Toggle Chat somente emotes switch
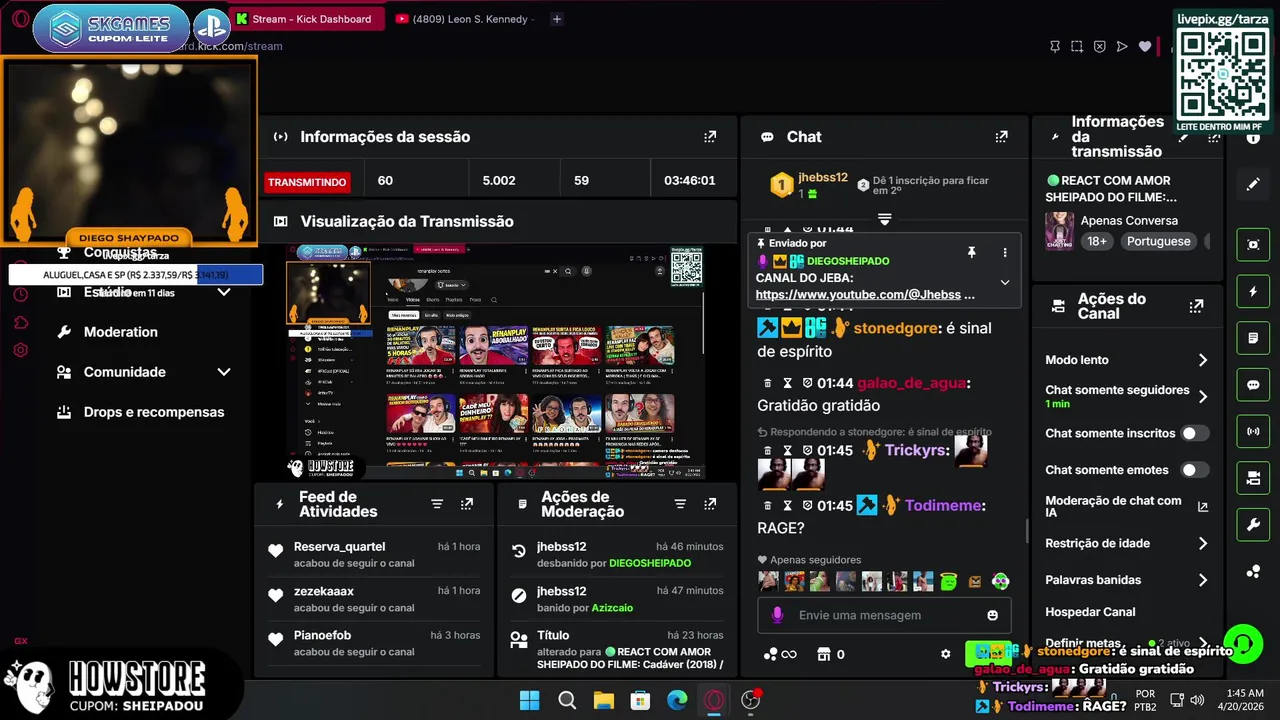1280x720 pixels. point(1195,470)
